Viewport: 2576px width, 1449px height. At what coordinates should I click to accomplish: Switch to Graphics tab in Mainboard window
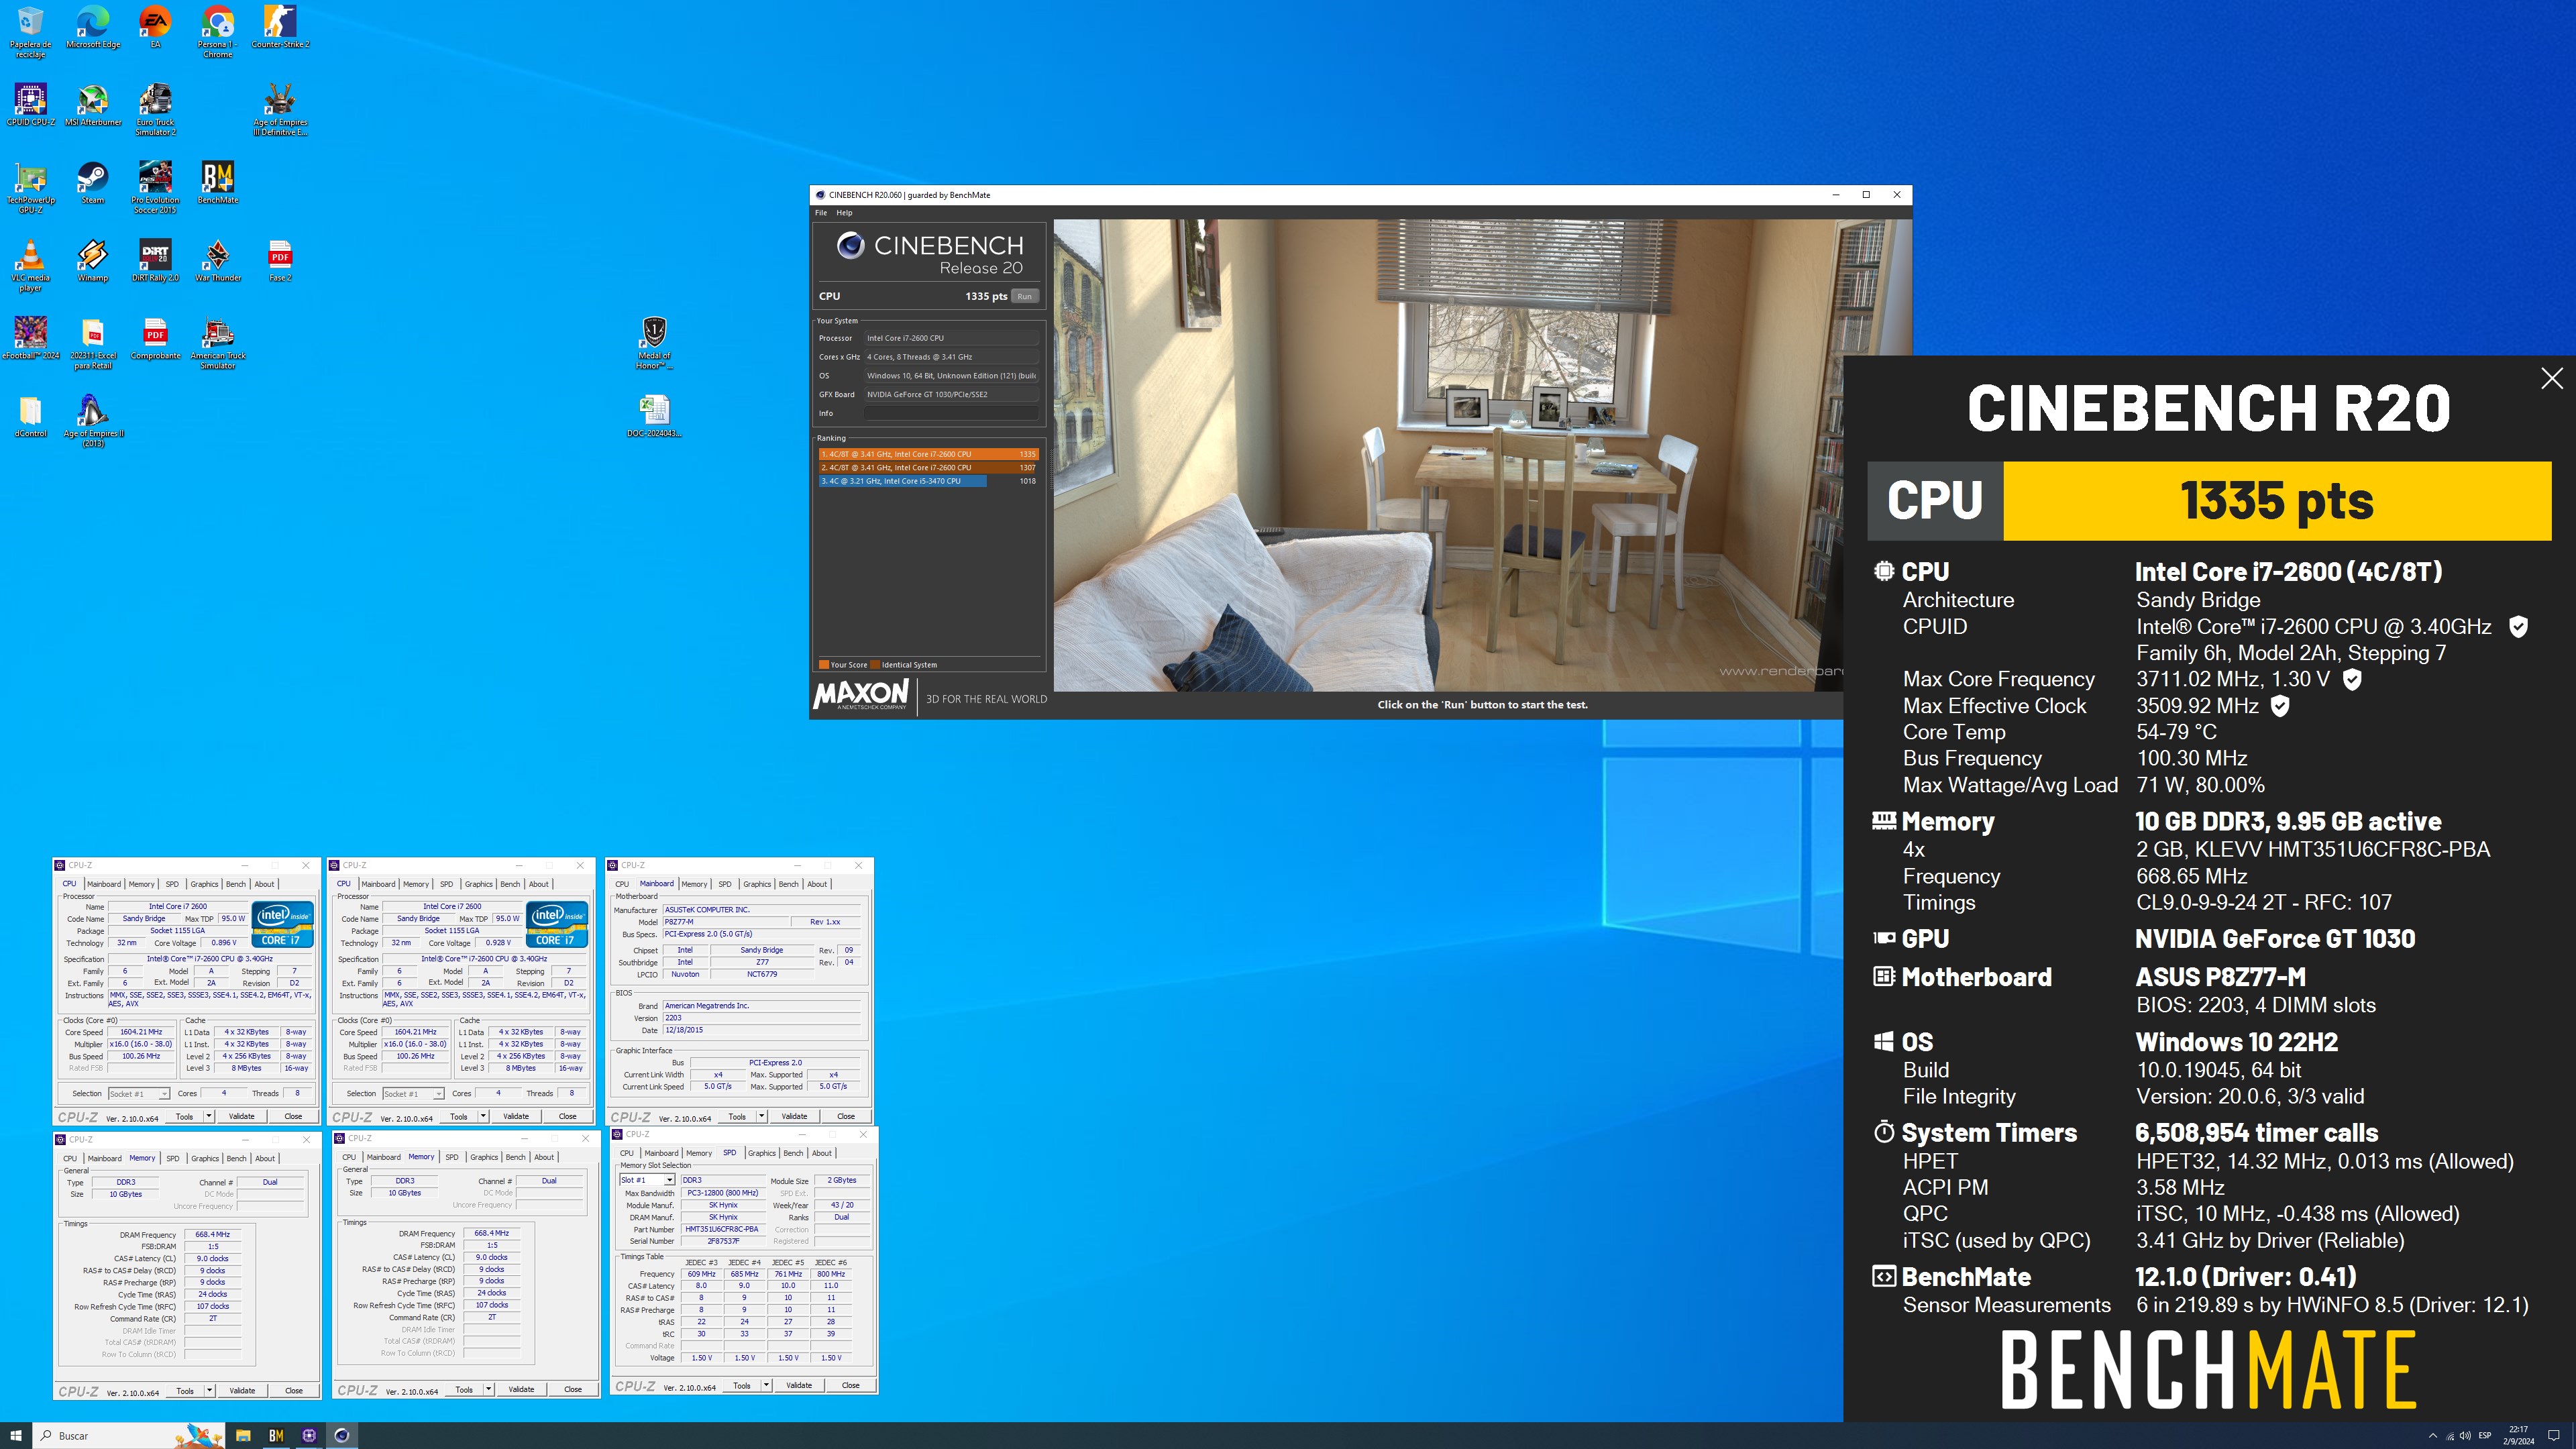click(757, 884)
